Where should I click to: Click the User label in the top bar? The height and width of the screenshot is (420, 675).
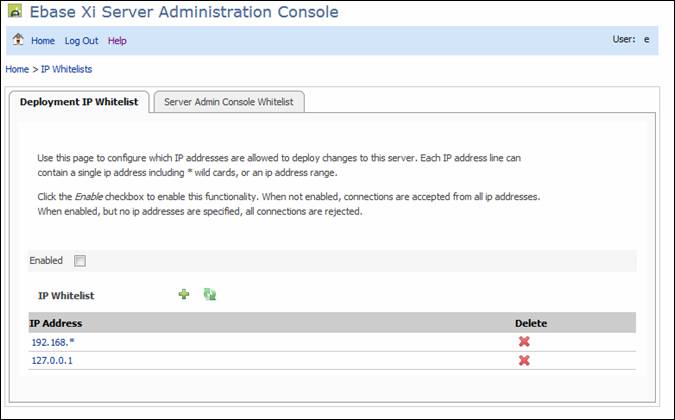[x=623, y=40]
